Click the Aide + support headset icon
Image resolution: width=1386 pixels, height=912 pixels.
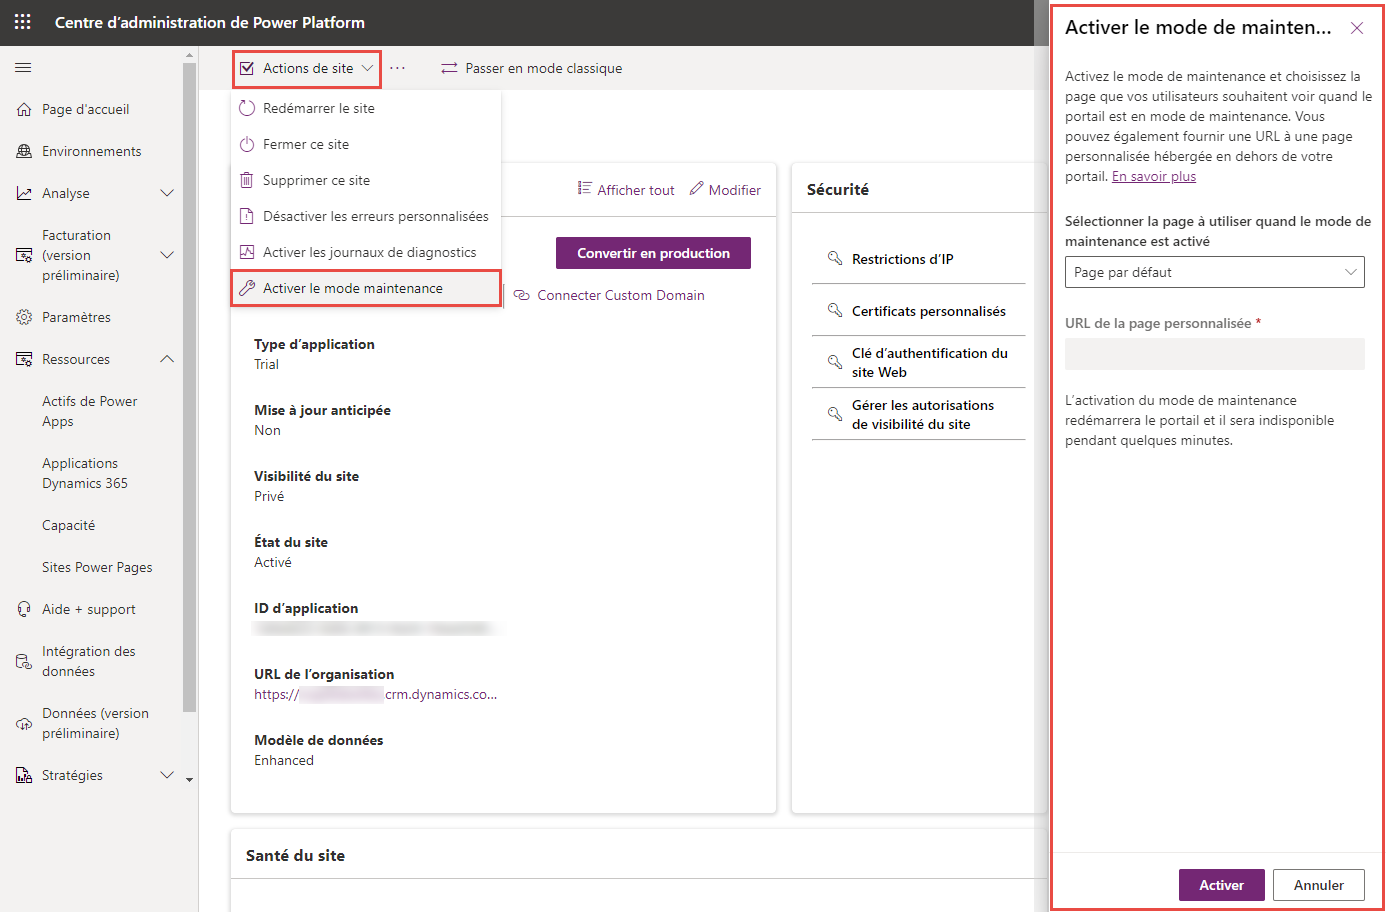24,609
